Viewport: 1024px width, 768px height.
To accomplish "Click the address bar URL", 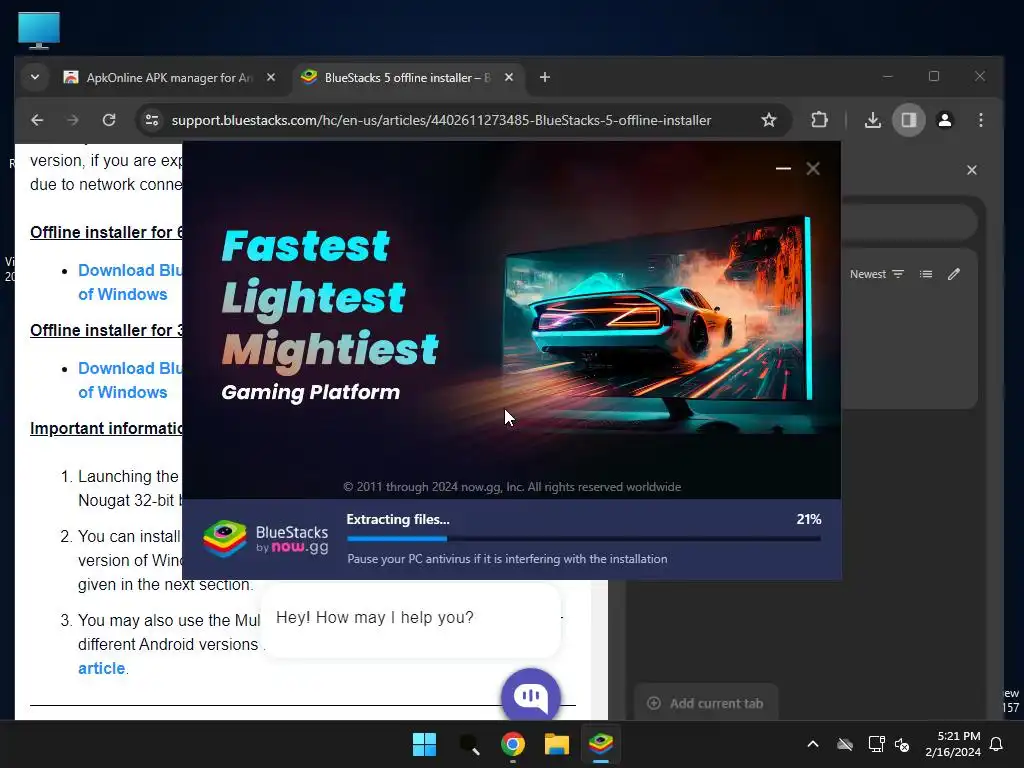I will 441,120.
